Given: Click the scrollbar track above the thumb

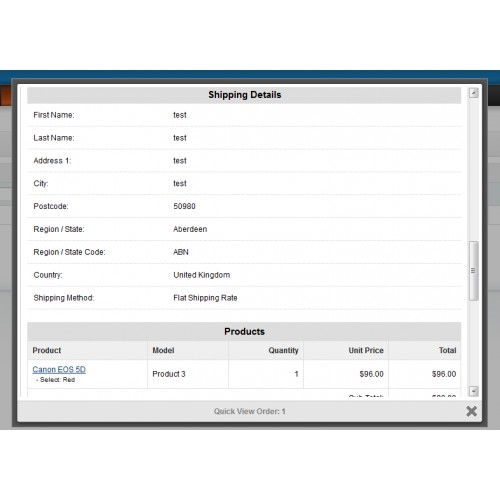Looking at the screenshot, I should click(473, 169).
